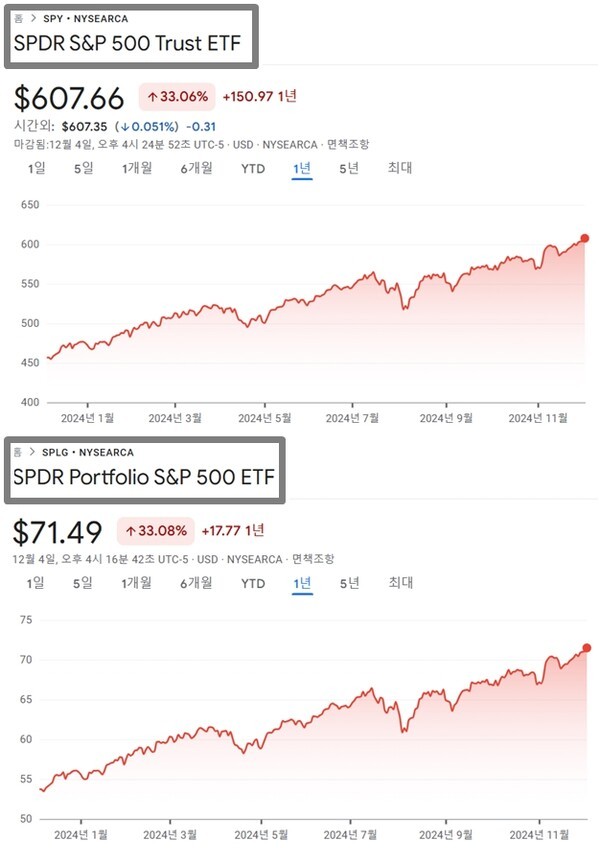The height and width of the screenshot is (864, 600).
Task: Show YTD range on SPY chart
Action: tap(253, 168)
